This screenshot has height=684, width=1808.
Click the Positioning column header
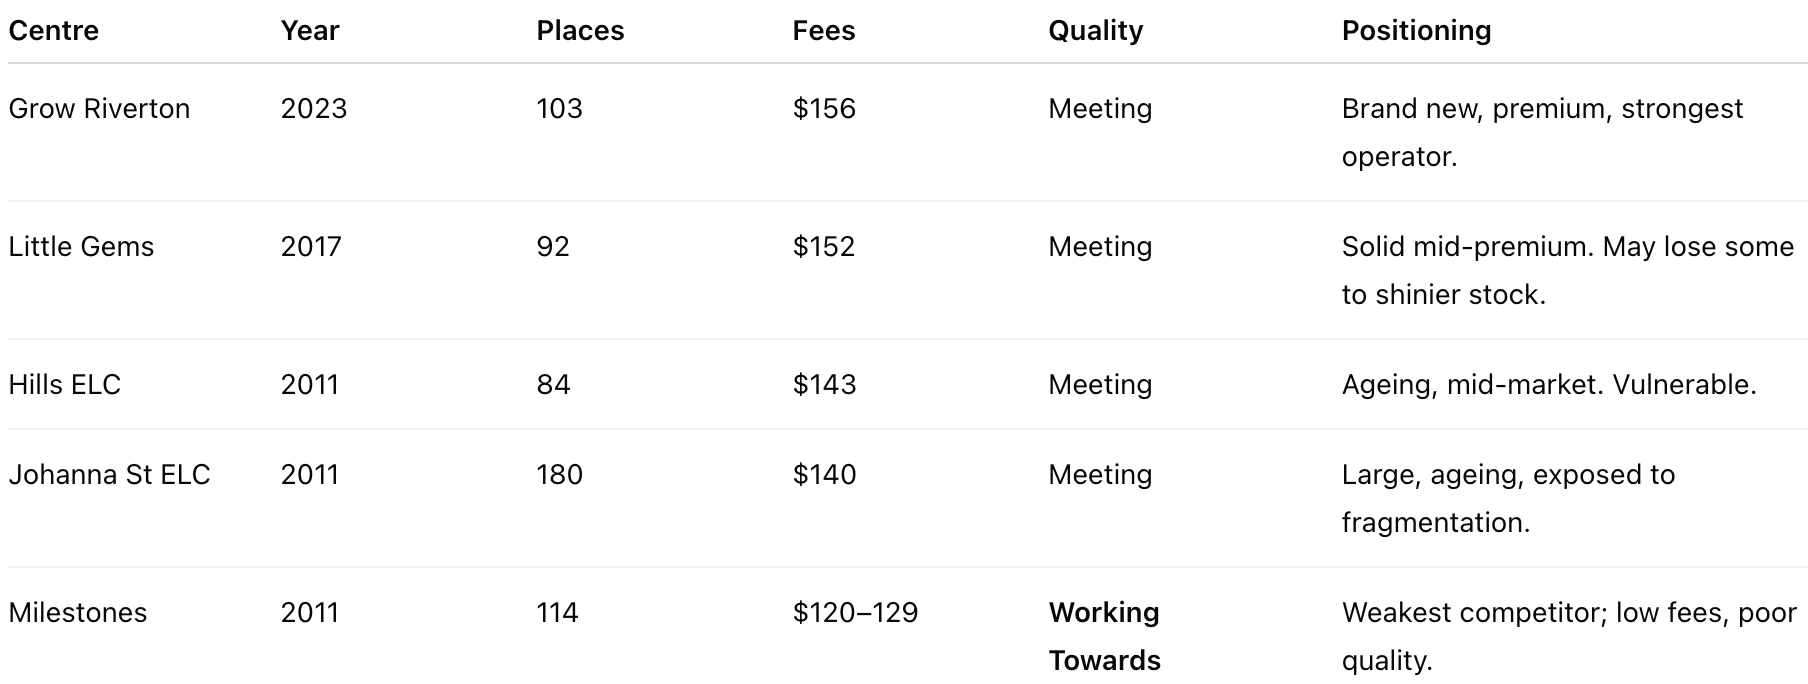1416,31
